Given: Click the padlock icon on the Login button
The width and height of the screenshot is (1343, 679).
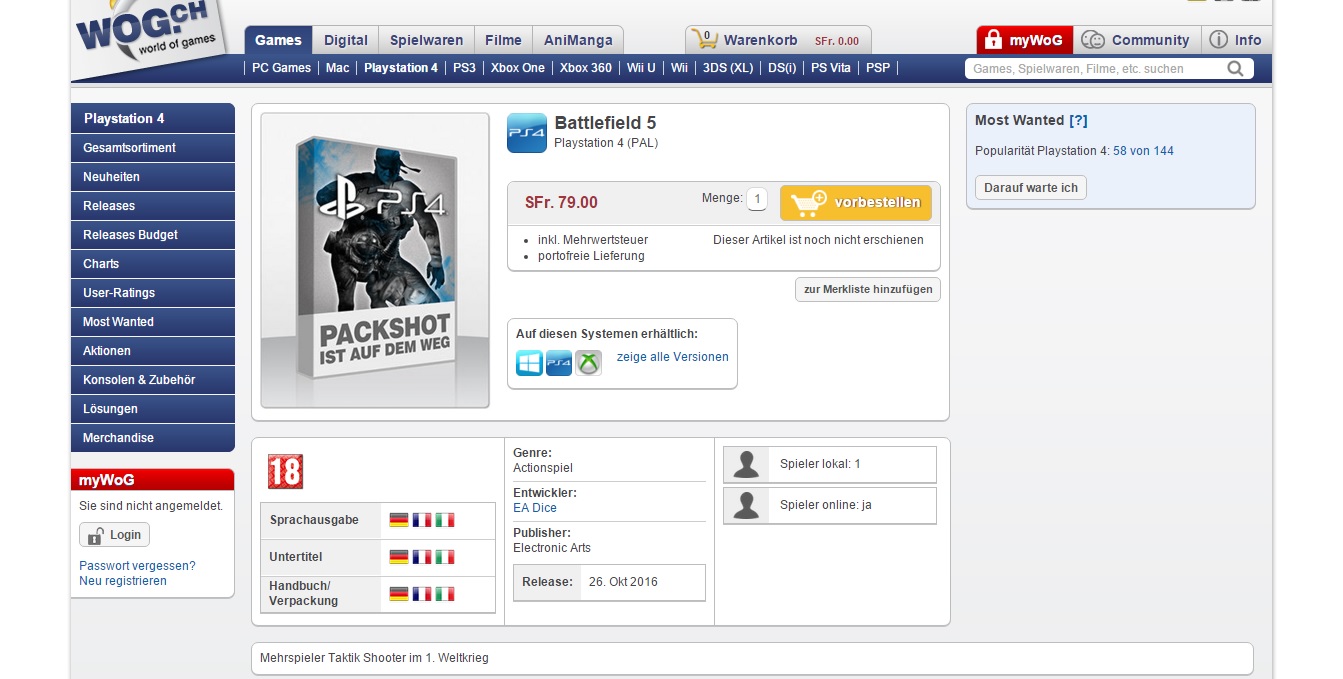Looking at the screenshot, I should pyautogui.click(x=96, y=535).
